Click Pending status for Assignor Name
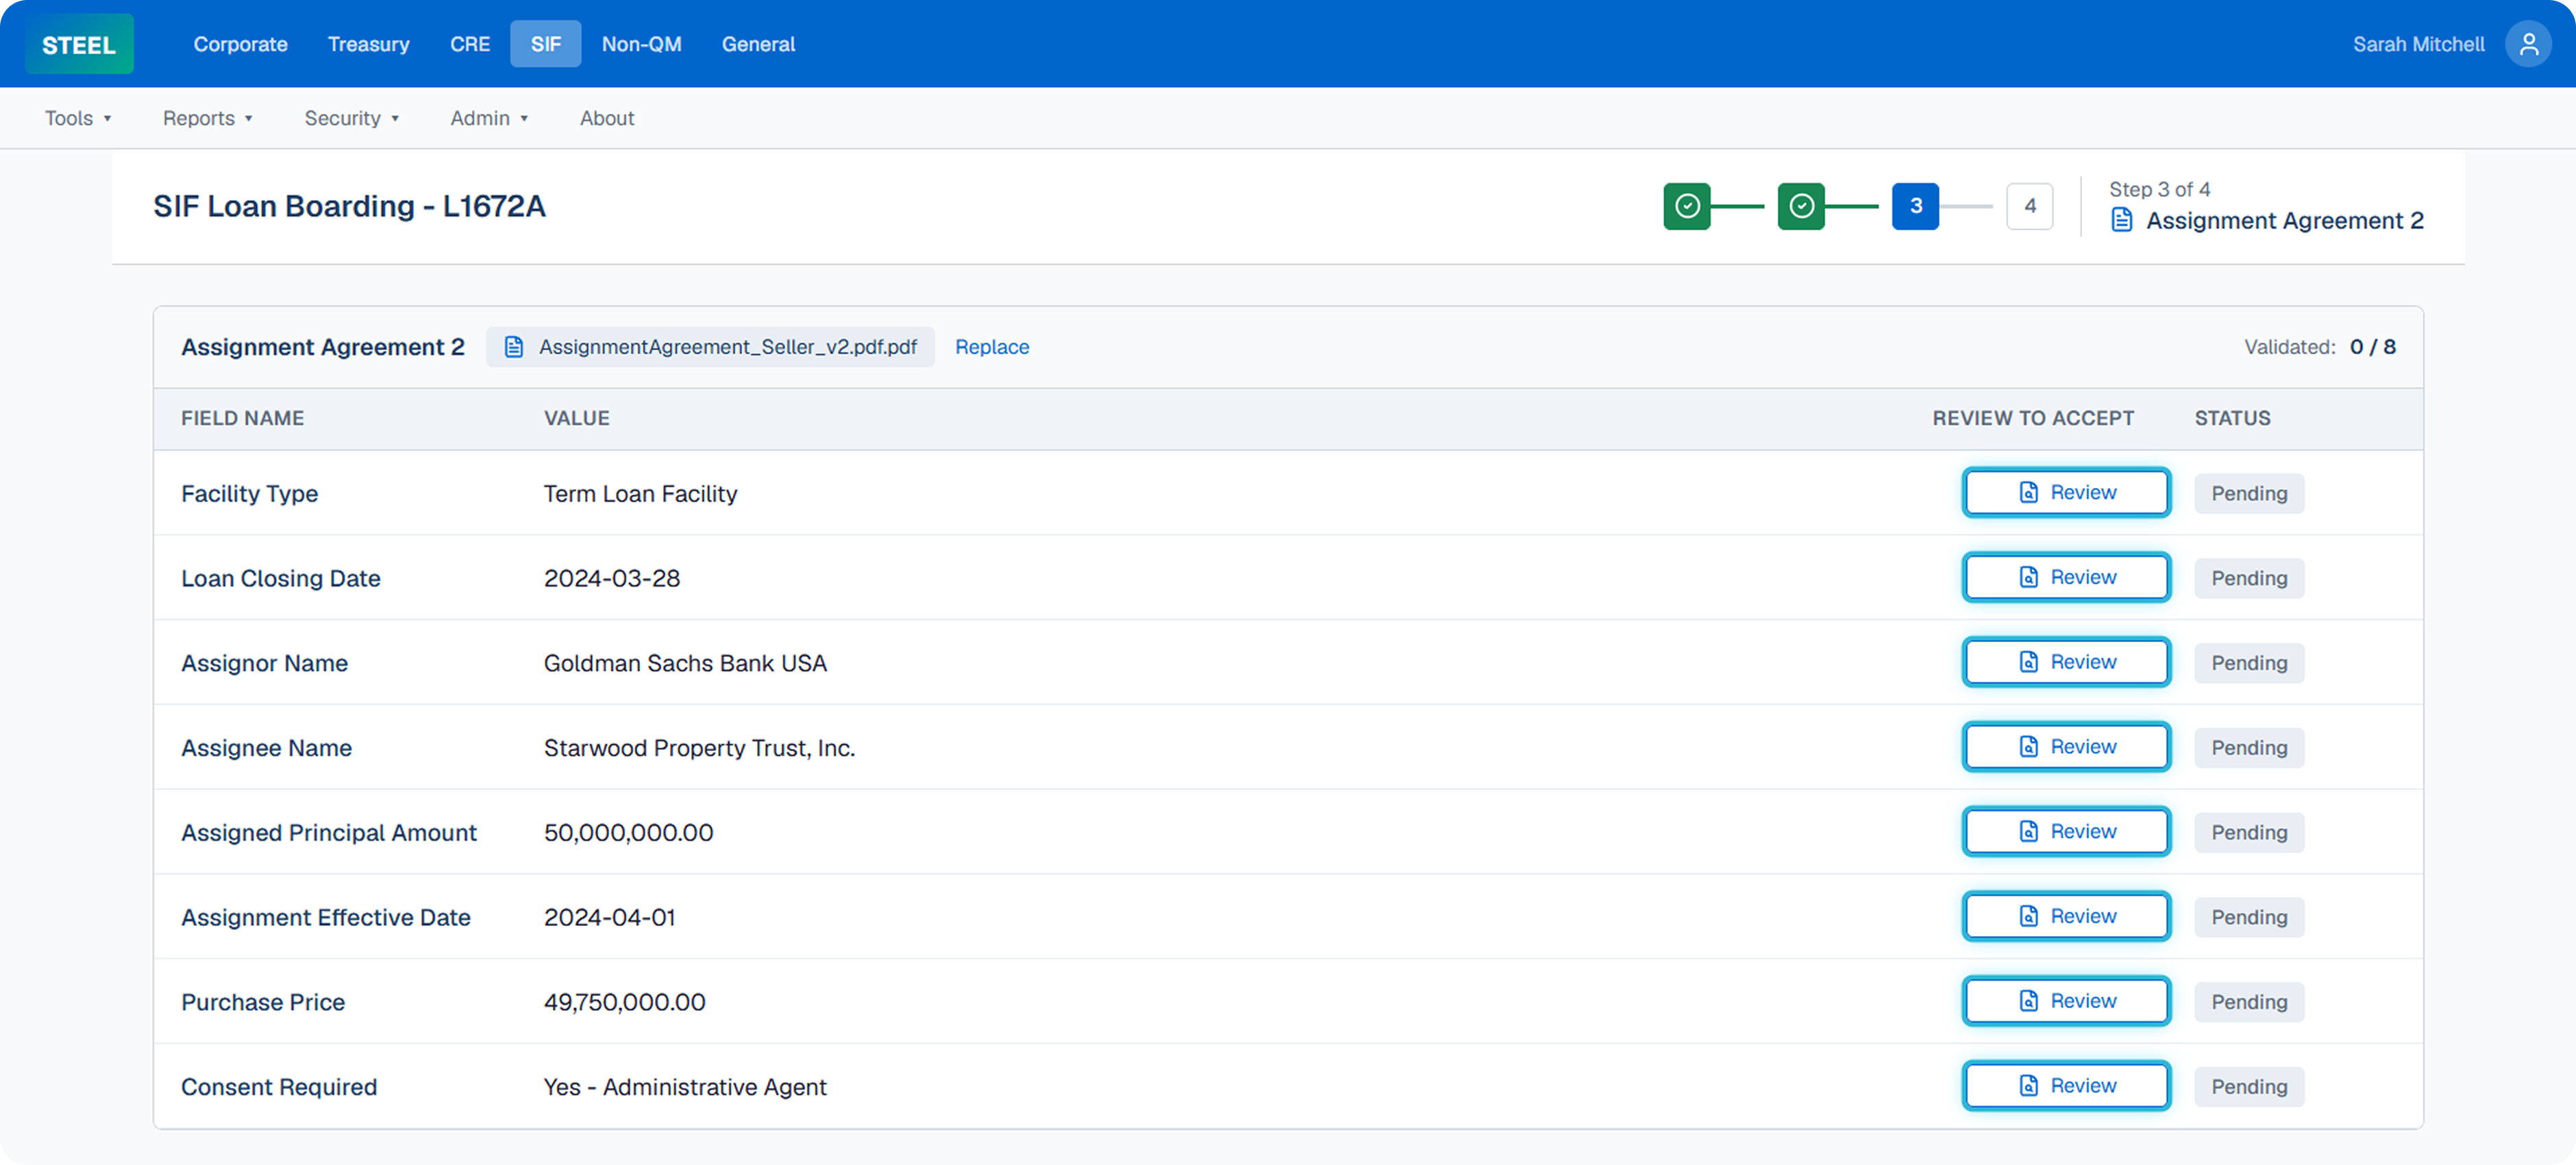This screenshot has height=1165, width=2576. (x=2249, y=663)
